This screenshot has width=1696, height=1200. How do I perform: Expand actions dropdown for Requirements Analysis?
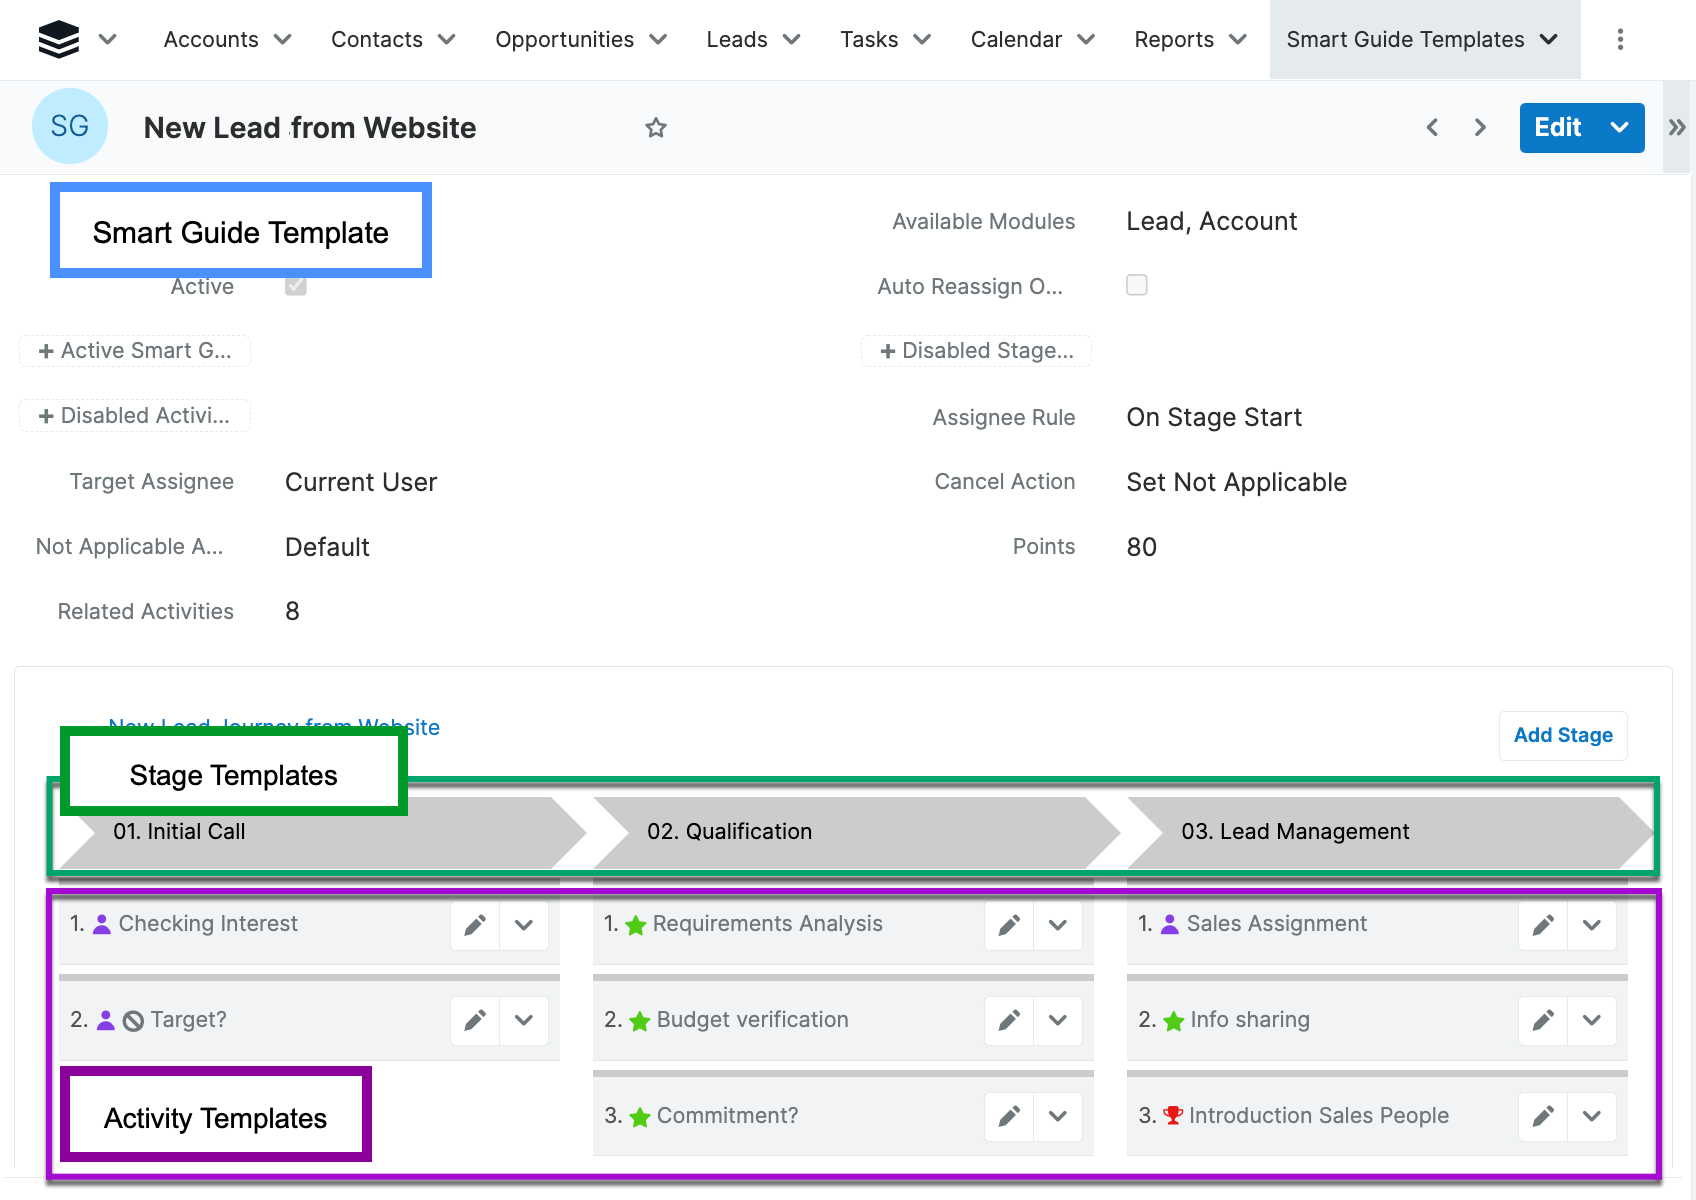click(1058, 925)
